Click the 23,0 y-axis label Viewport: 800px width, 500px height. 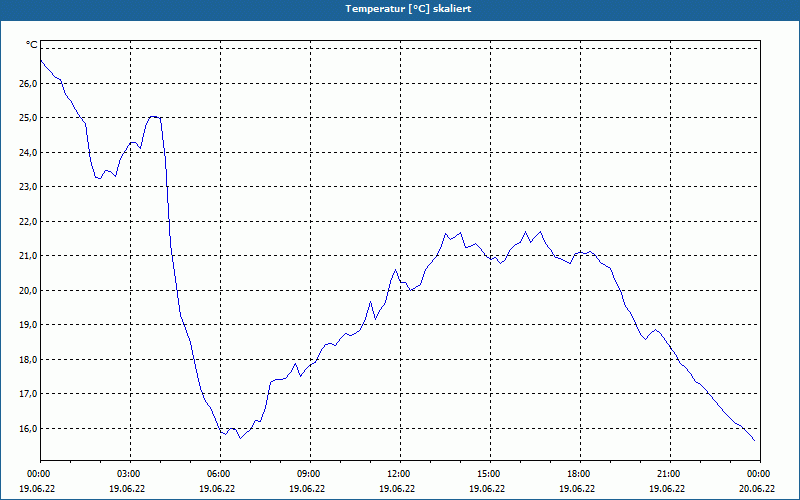(28, 187)
